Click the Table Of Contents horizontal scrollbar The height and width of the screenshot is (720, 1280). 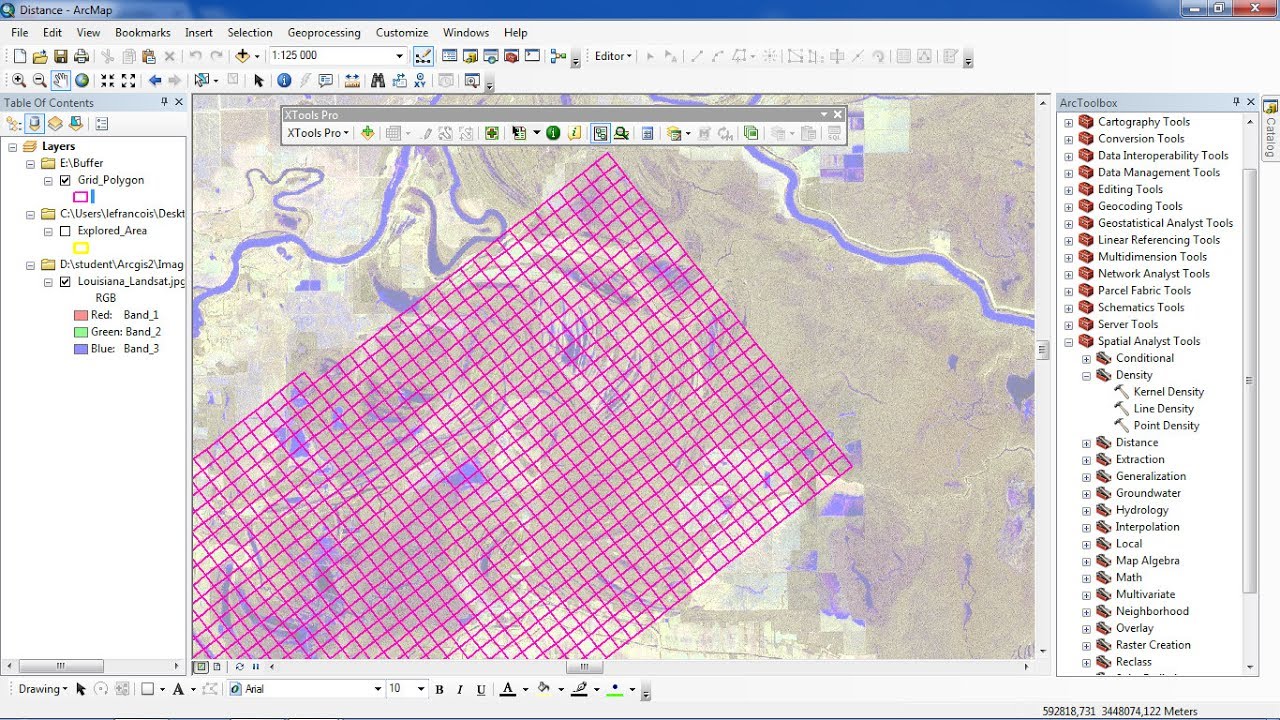[62, 666]
